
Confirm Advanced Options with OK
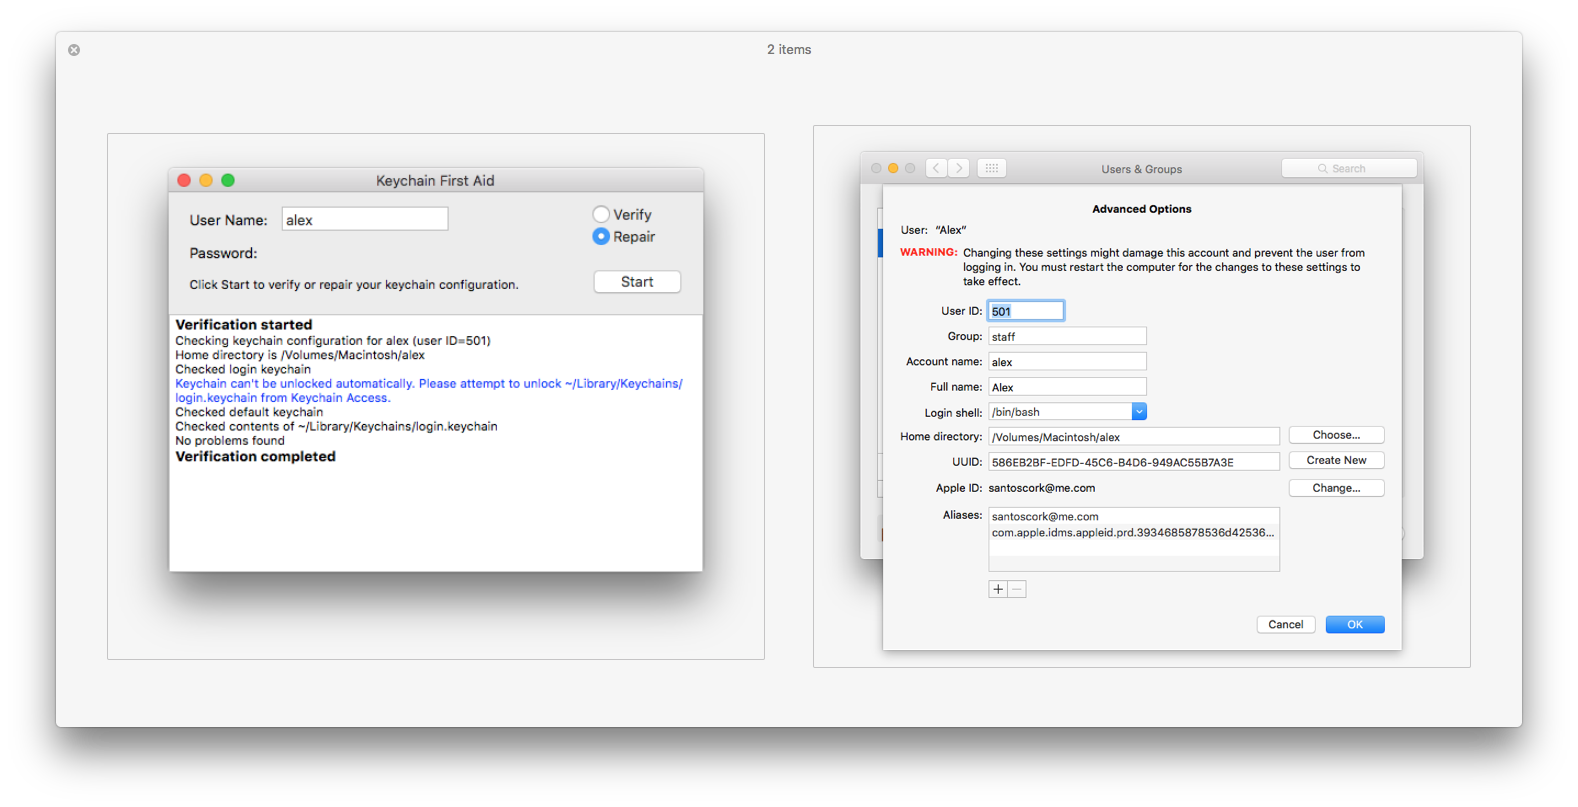[x=1355, y=625]
